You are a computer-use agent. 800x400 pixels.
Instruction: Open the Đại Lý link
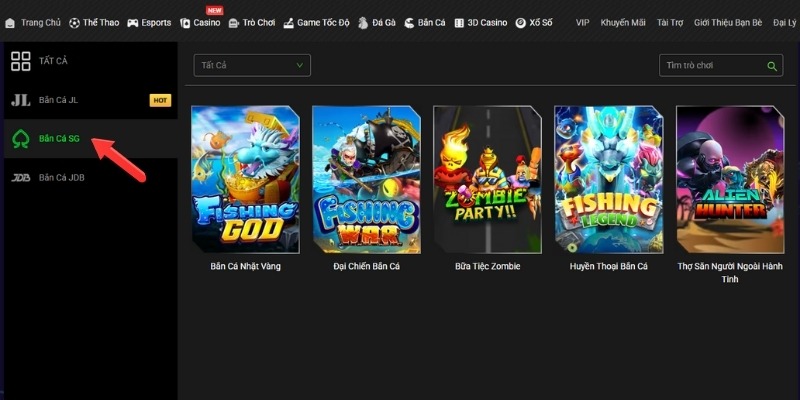tap(785, 22)
